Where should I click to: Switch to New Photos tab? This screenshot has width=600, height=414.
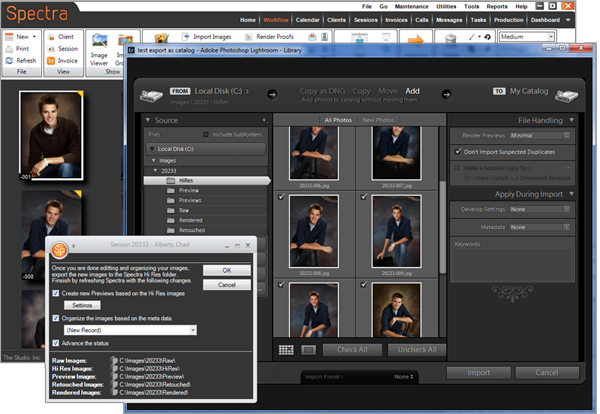(x=378, y=120)
